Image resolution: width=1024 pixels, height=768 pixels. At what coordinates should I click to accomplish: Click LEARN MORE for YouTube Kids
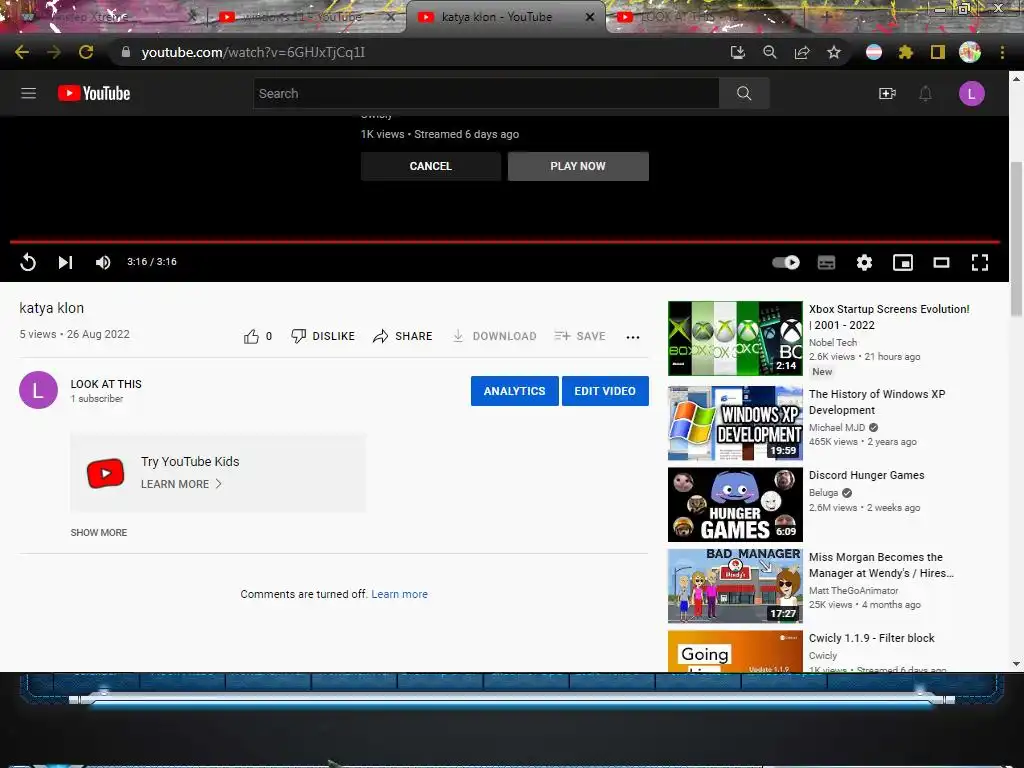(x=175, y=484)
